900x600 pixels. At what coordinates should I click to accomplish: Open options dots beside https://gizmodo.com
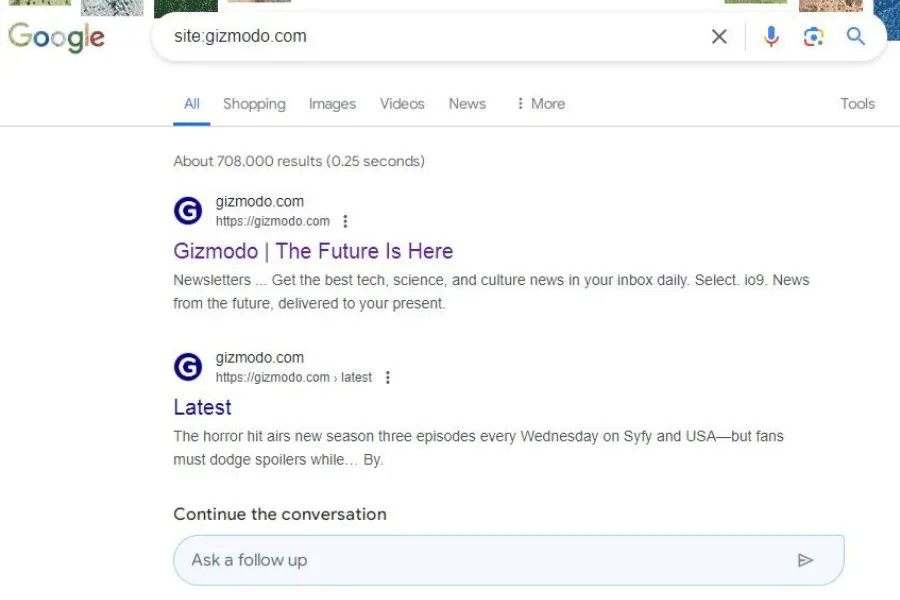point(345,221)
